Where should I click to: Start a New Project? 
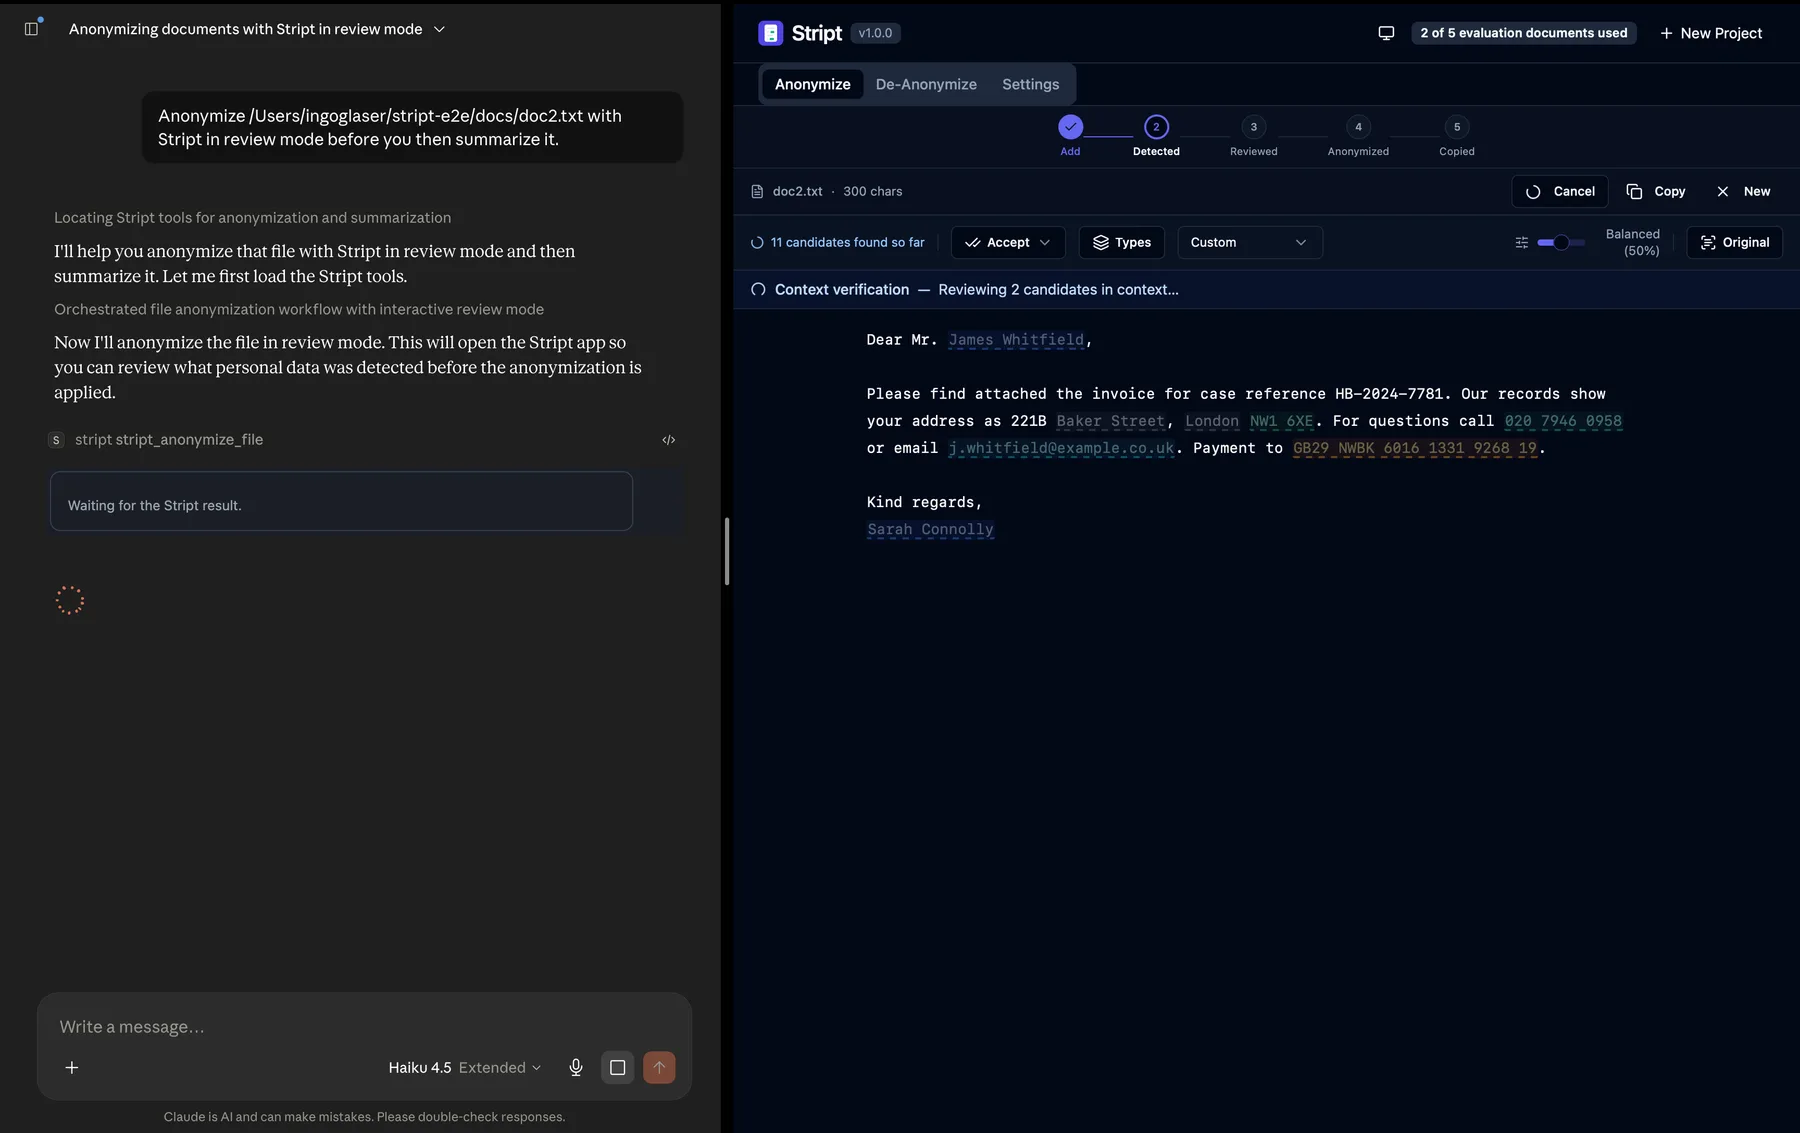click(1711, 33)
